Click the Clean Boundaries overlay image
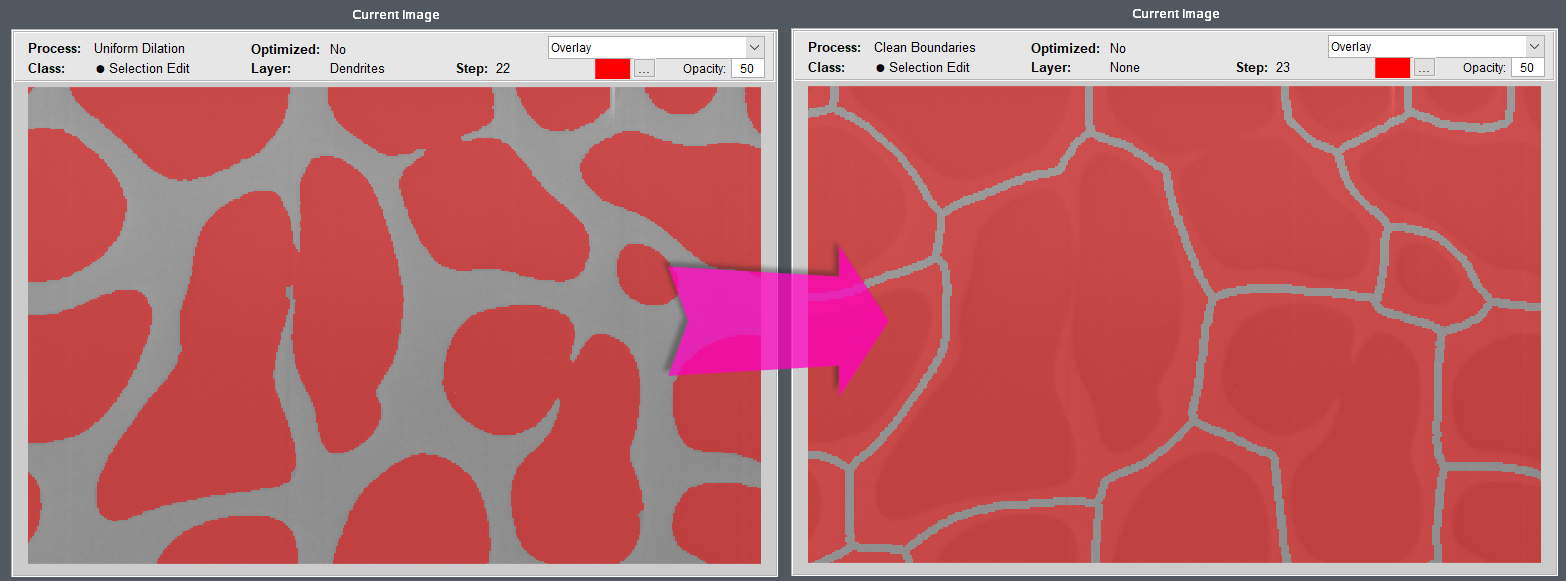The height and width of the screenshot is (581, 1567). point(1174,324)
